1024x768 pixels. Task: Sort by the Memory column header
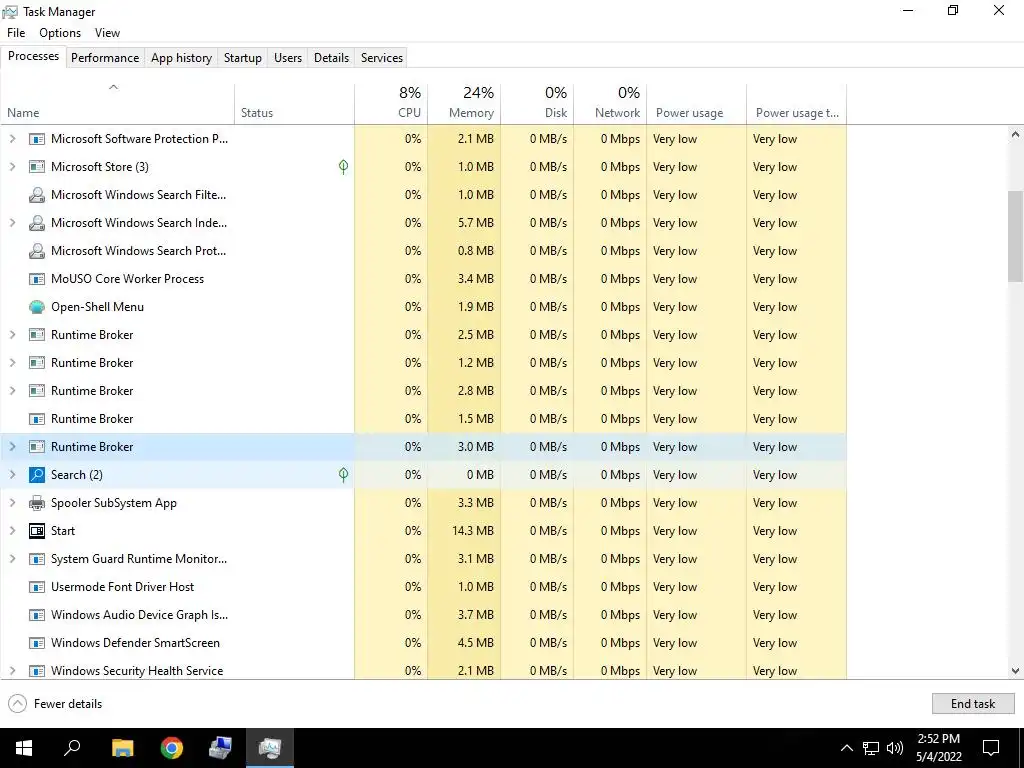[x=464, y=103]
